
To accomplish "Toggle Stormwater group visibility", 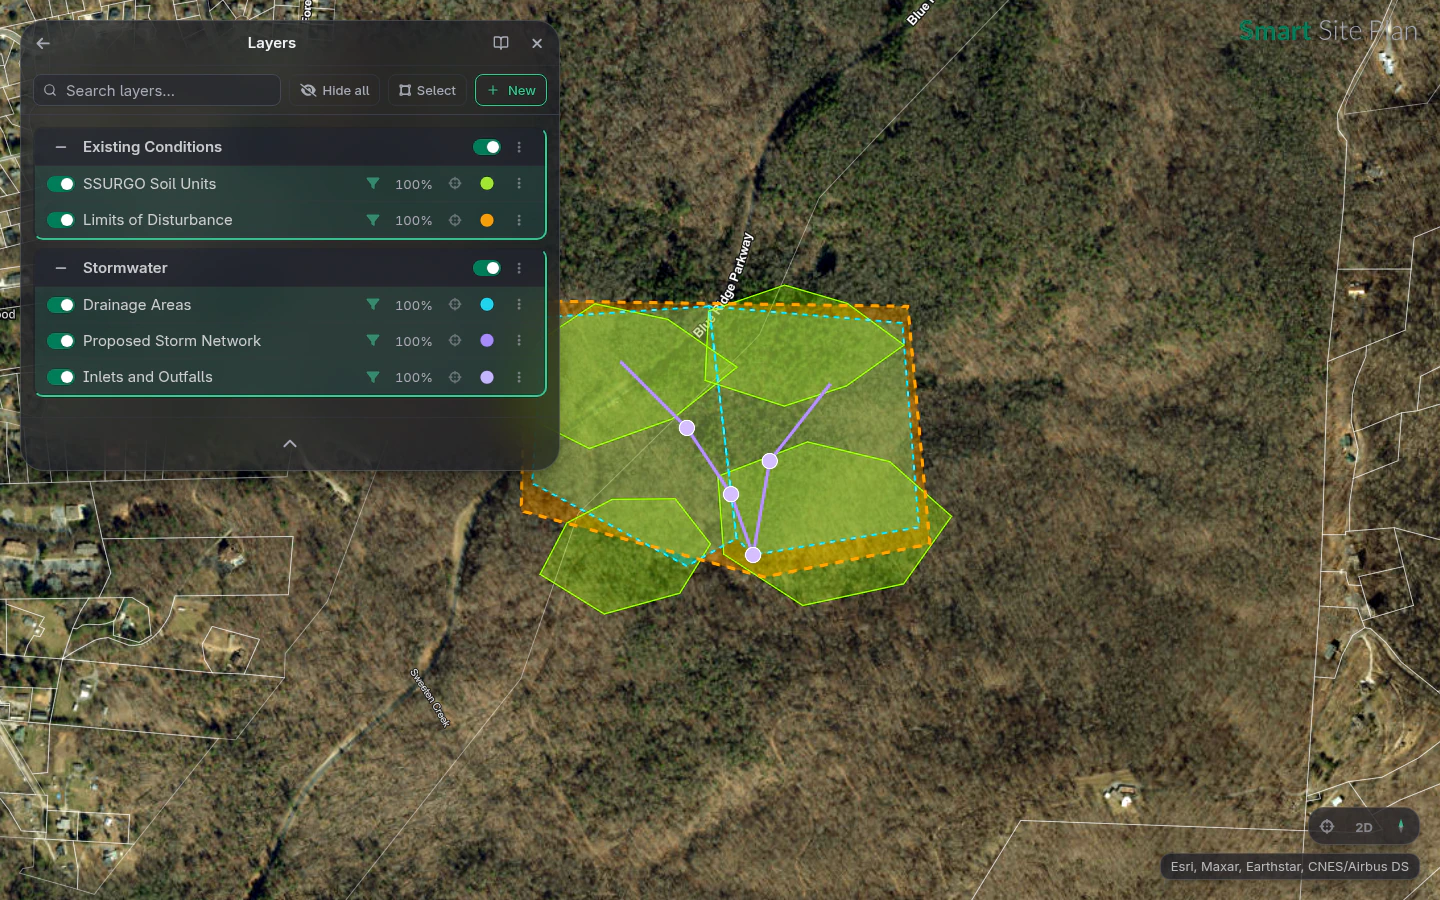I will [487, 268].
